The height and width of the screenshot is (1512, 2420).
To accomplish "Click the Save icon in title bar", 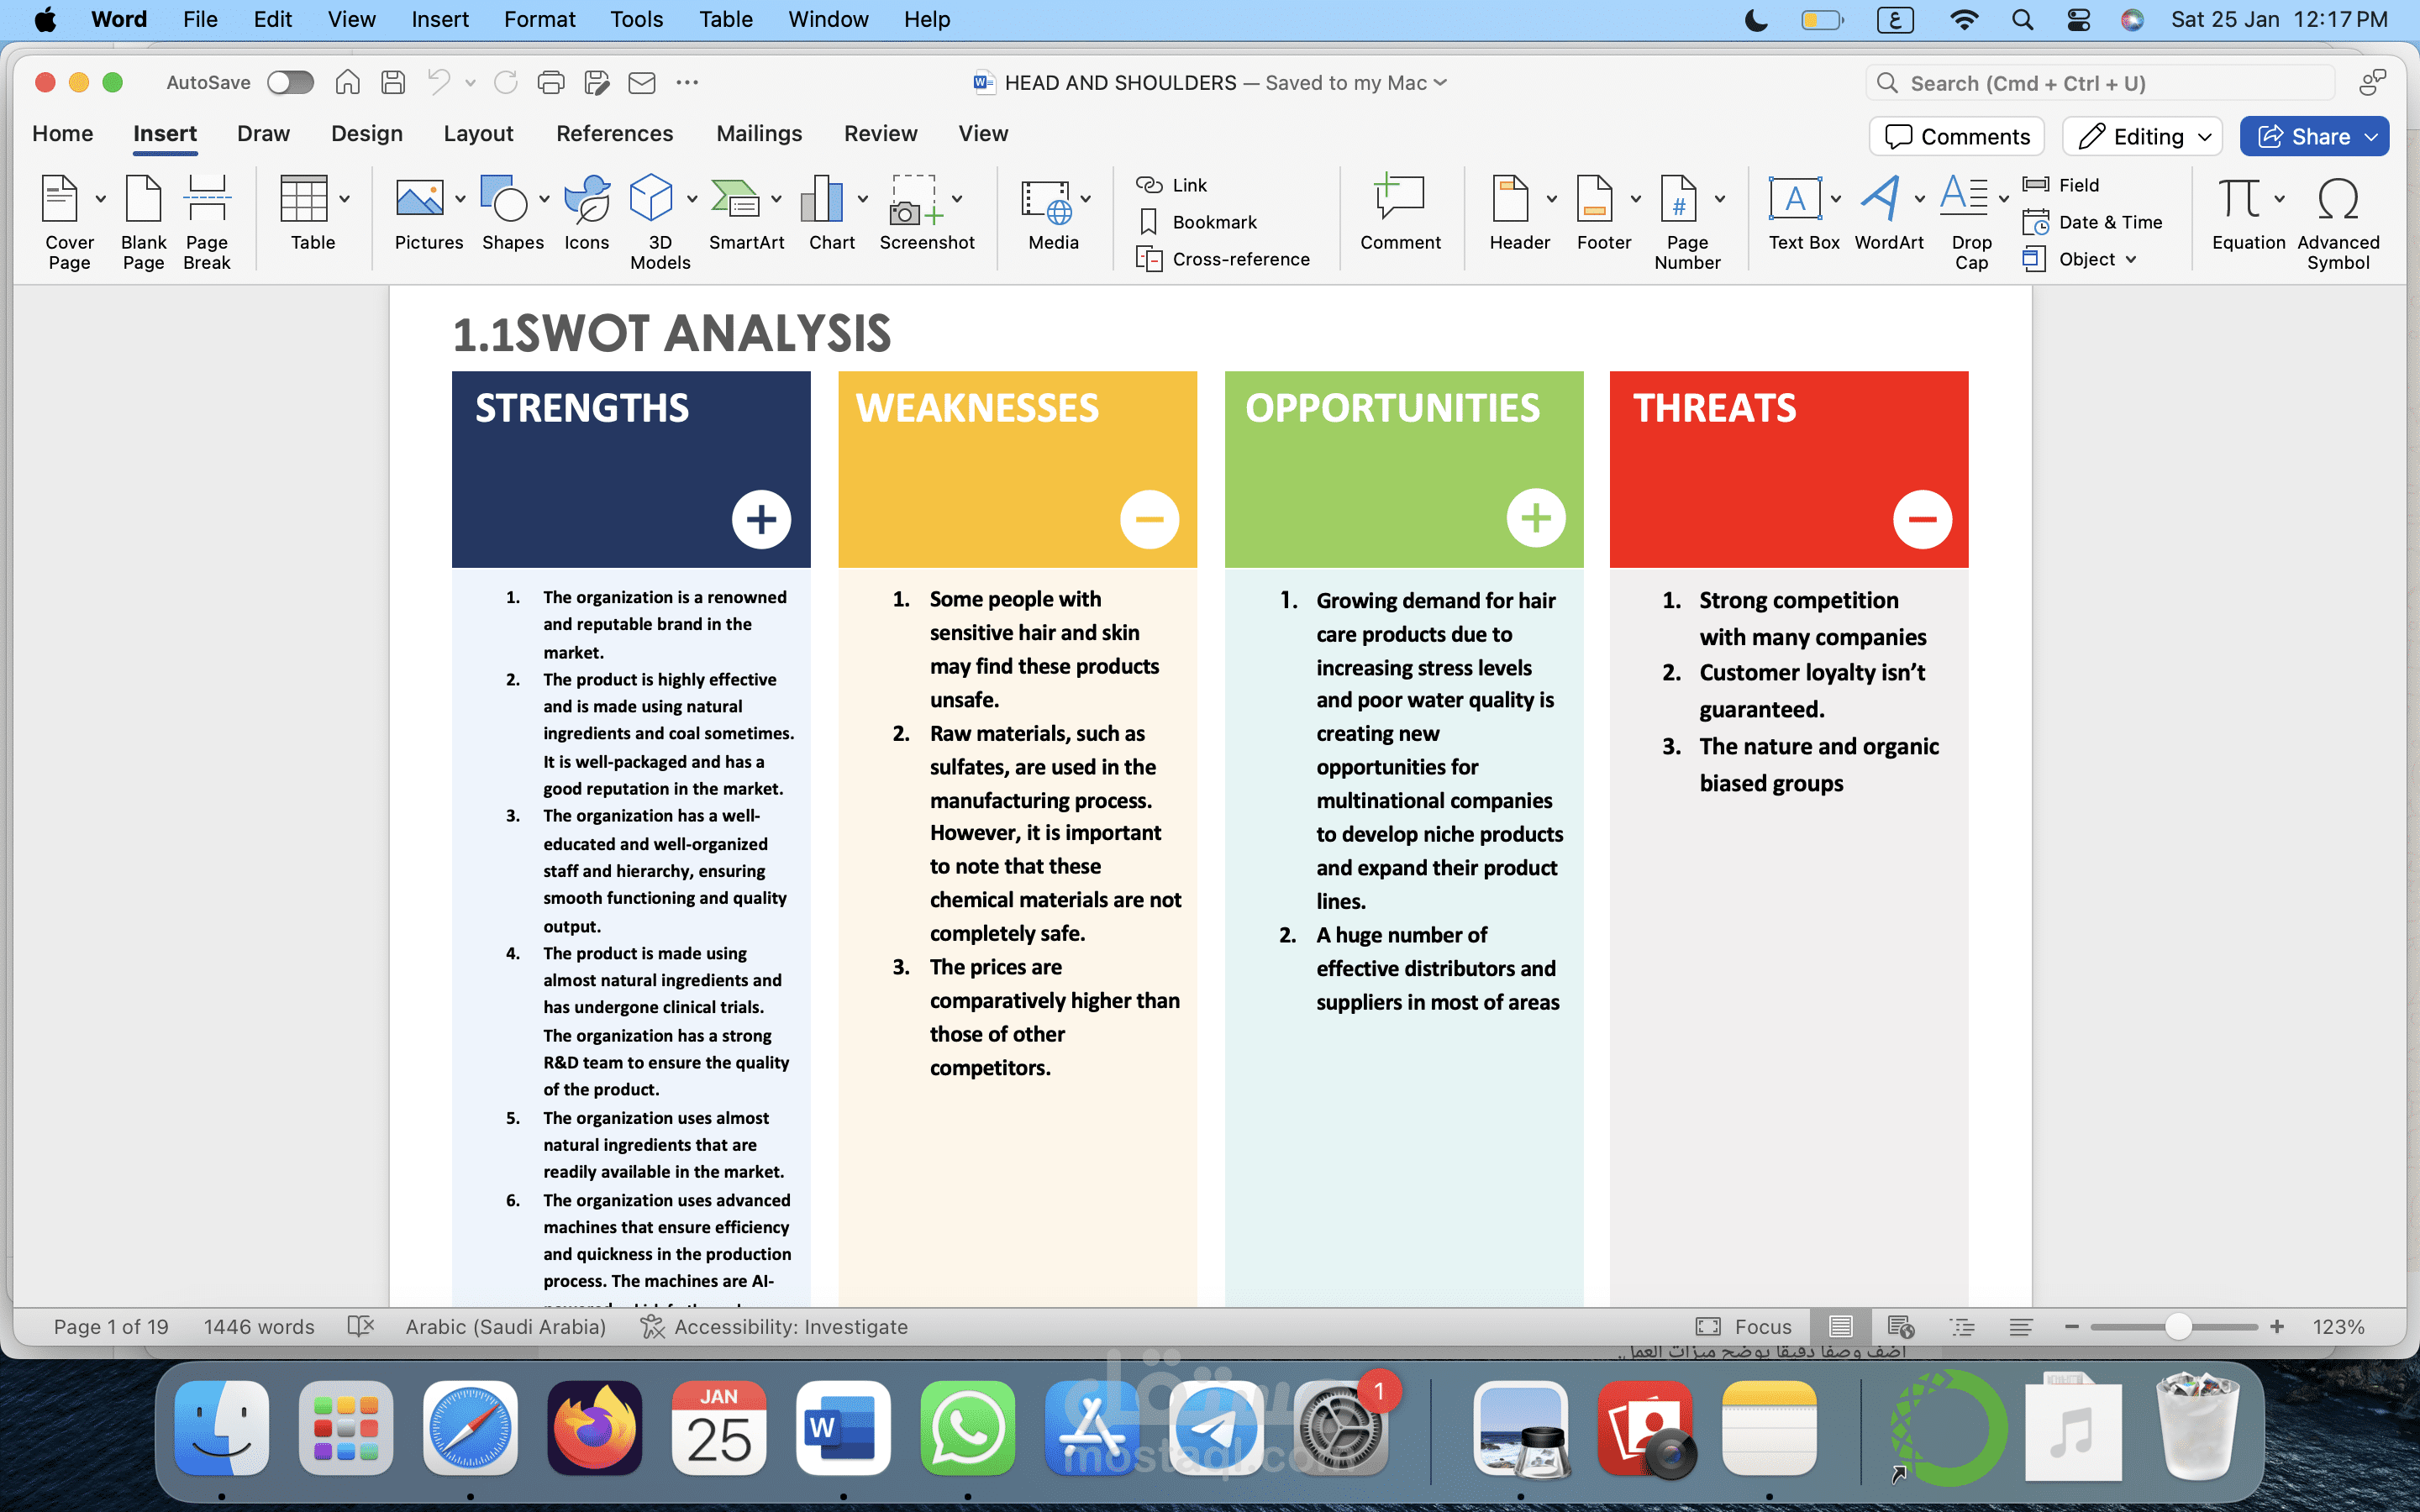I will point(393,82).
